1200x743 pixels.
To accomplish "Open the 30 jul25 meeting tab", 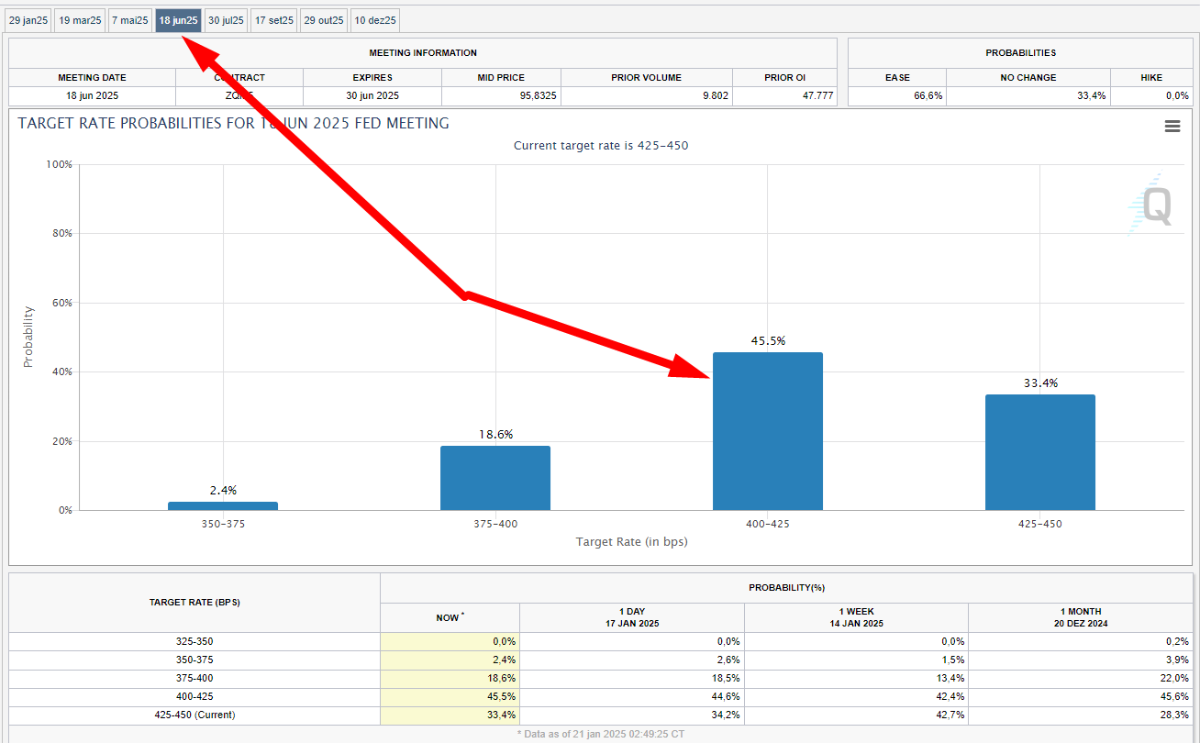I will [x=226, y=20].
